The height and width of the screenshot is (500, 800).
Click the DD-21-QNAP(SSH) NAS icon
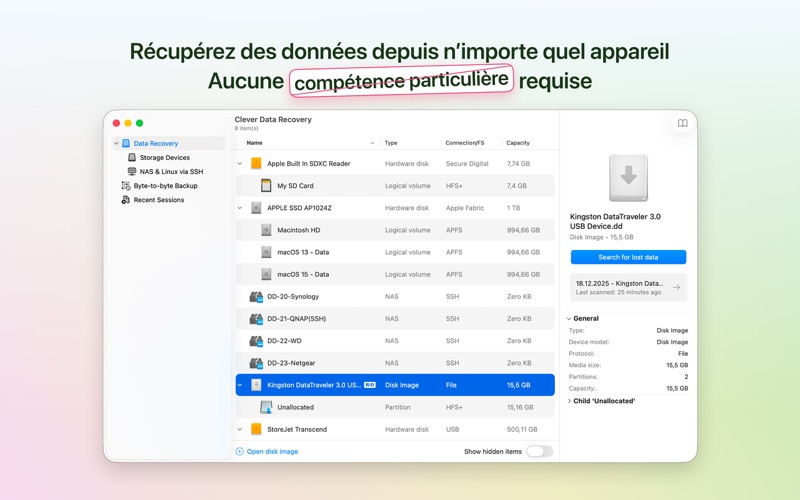[x=256, y=318]
